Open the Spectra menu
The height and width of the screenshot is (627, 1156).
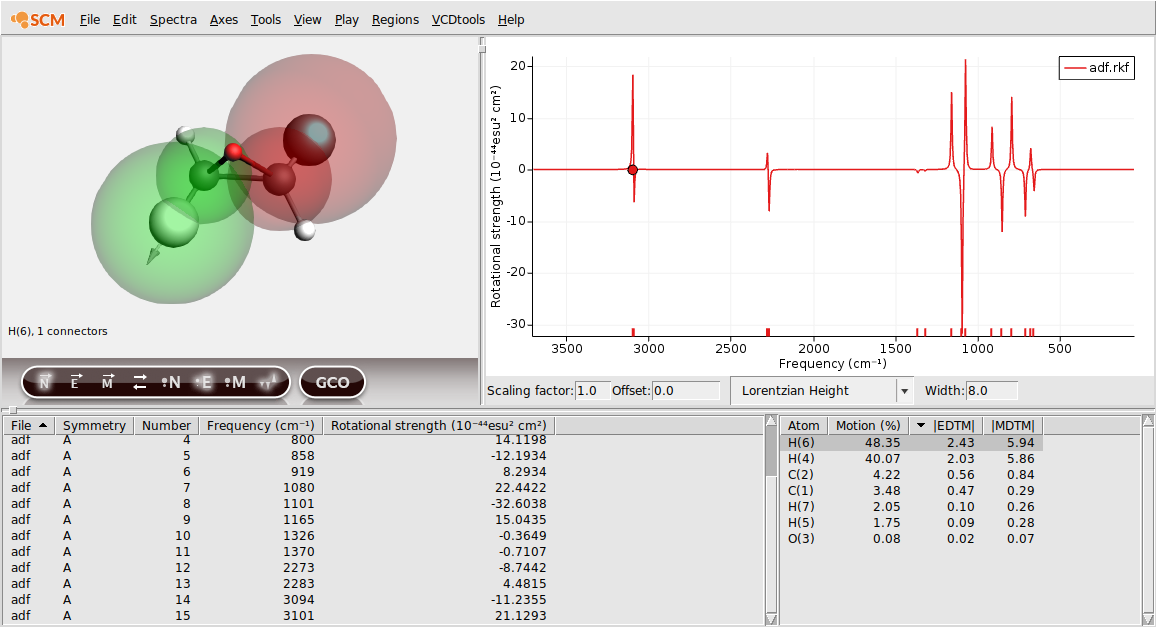coord(173,20)
